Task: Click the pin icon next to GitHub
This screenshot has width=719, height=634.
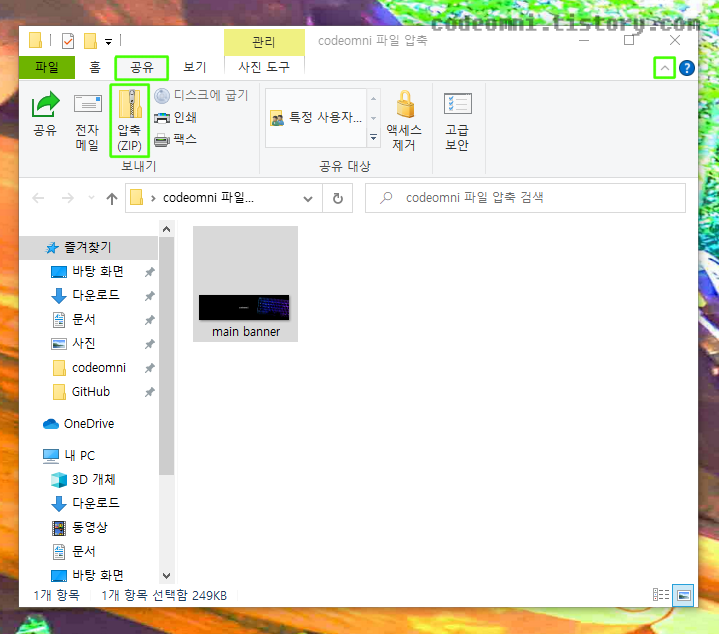Action: pos(149,392)
